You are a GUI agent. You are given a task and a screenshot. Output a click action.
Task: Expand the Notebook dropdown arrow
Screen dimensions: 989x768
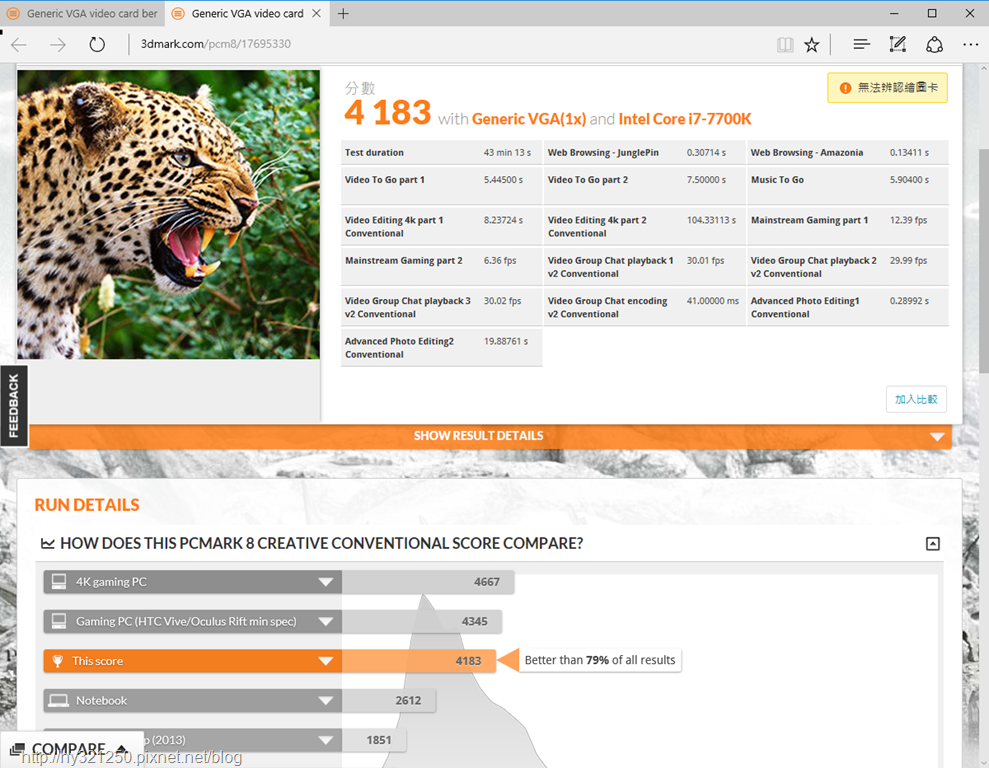325,701
